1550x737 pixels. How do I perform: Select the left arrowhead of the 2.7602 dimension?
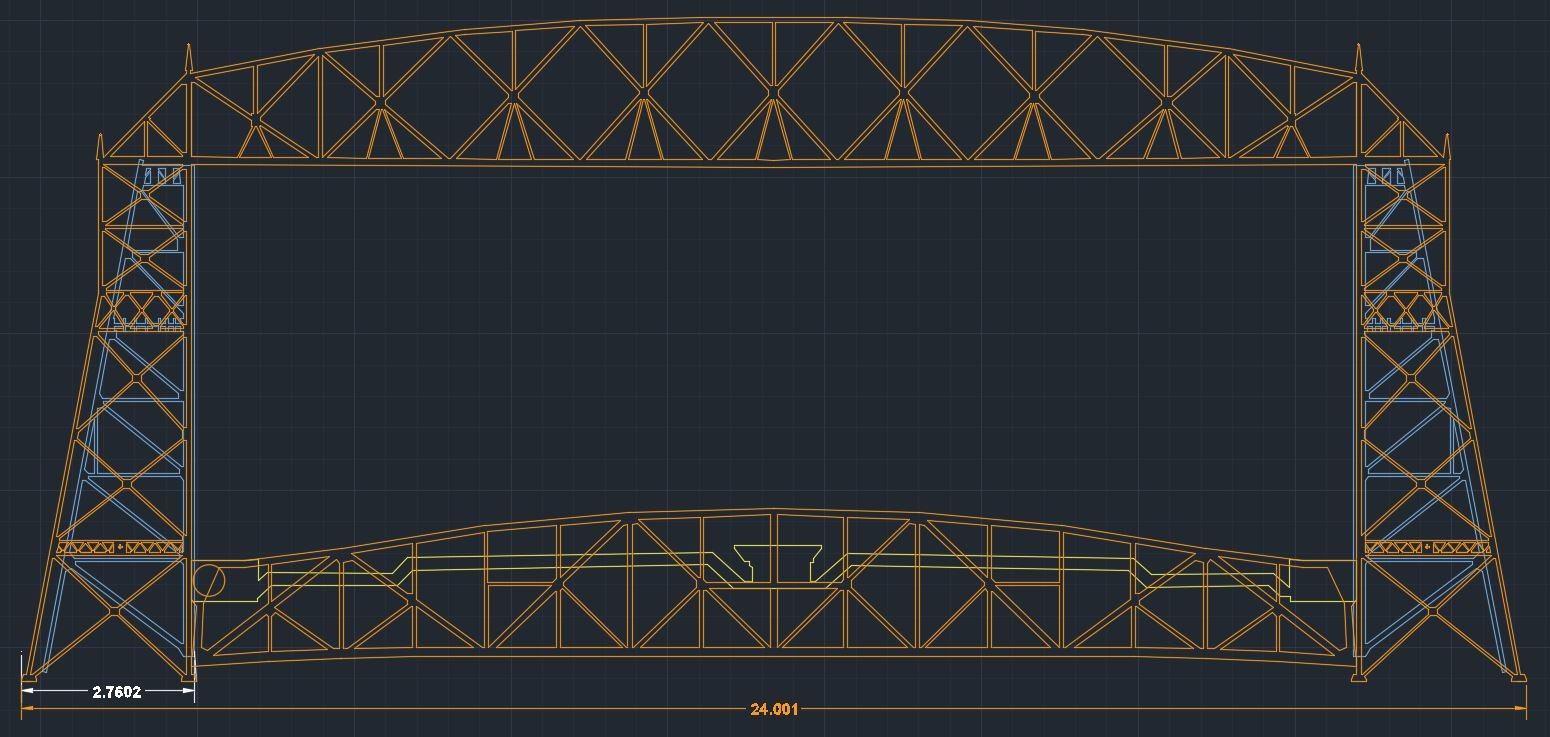(x=28, y=691)
